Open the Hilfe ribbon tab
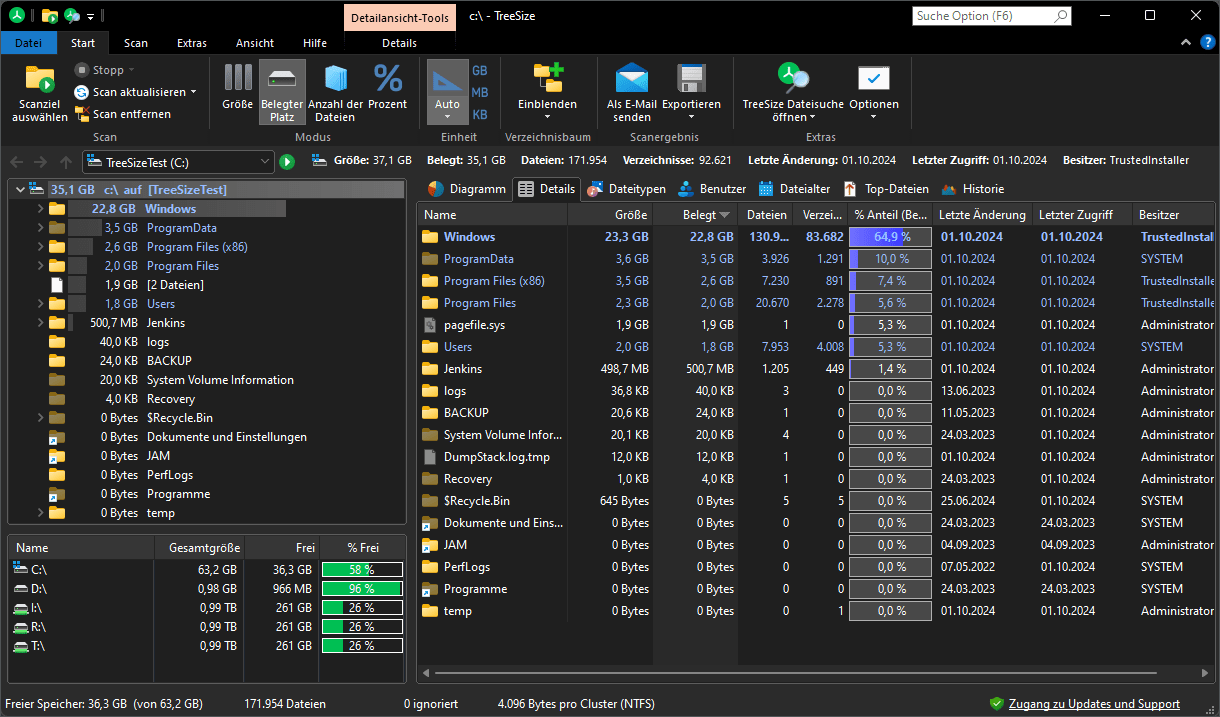 pos(315,43)
